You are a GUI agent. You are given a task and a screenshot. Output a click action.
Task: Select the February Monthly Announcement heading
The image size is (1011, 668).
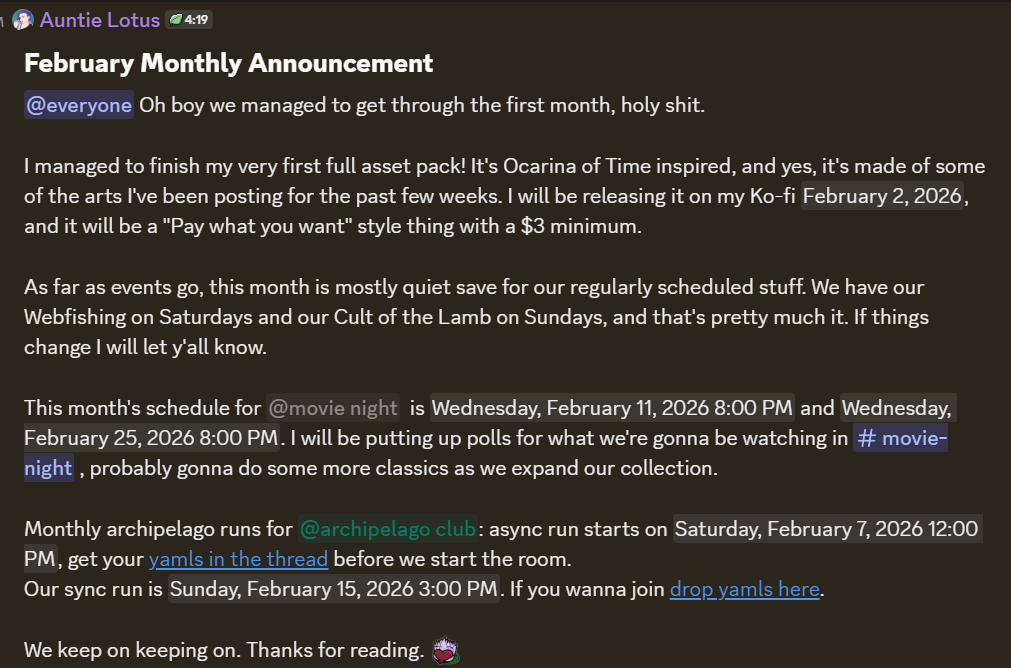tap(228, 63)
